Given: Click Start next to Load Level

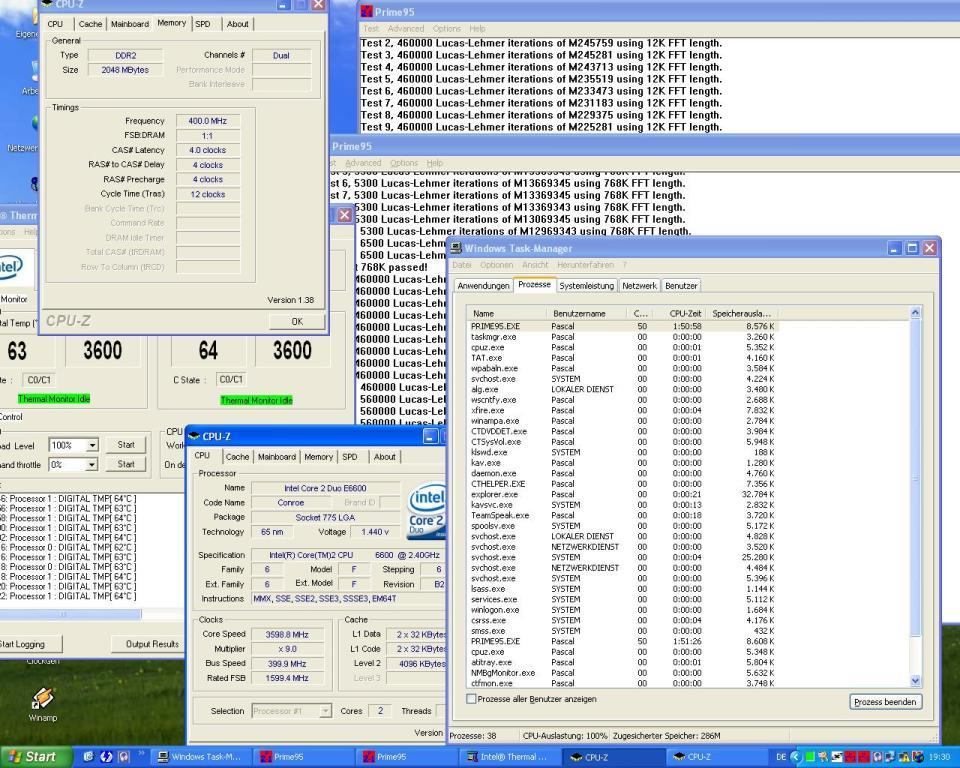Looking at the screenshot, I should click(126, 445).
